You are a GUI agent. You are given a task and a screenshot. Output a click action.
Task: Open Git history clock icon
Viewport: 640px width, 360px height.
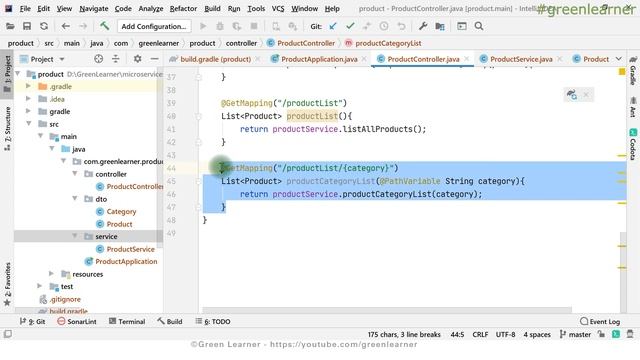click(384, 27)
